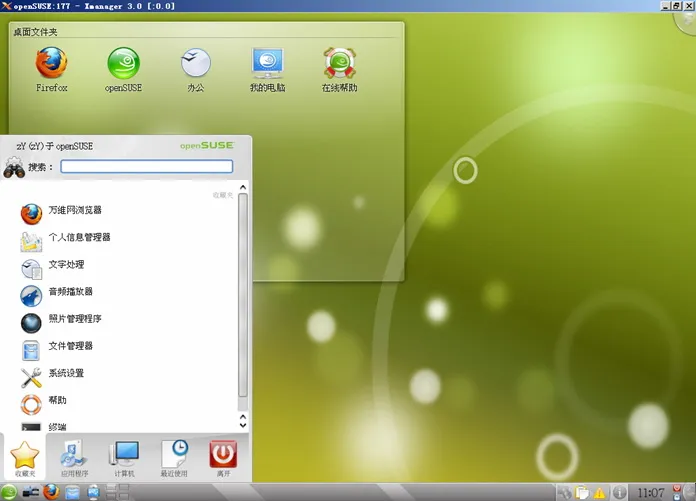Open the 办公 office icon
Screen dimensions: 696x501
[x=196, y=64]
